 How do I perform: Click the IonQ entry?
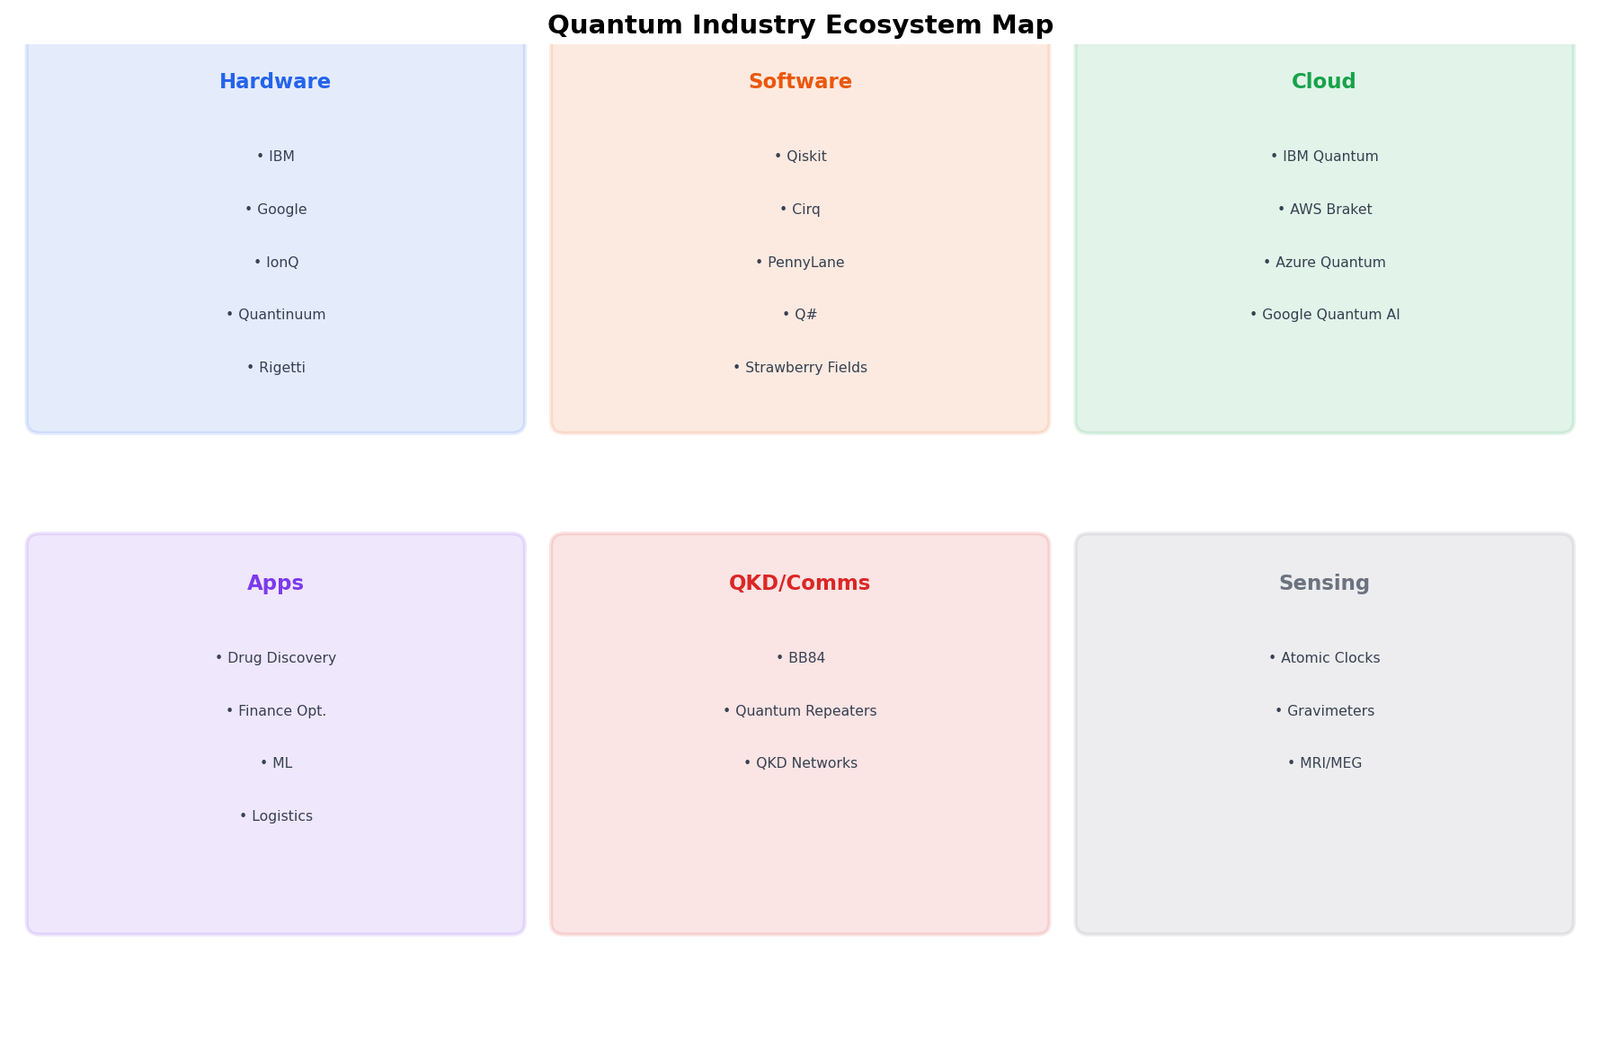tap(275, 263)
